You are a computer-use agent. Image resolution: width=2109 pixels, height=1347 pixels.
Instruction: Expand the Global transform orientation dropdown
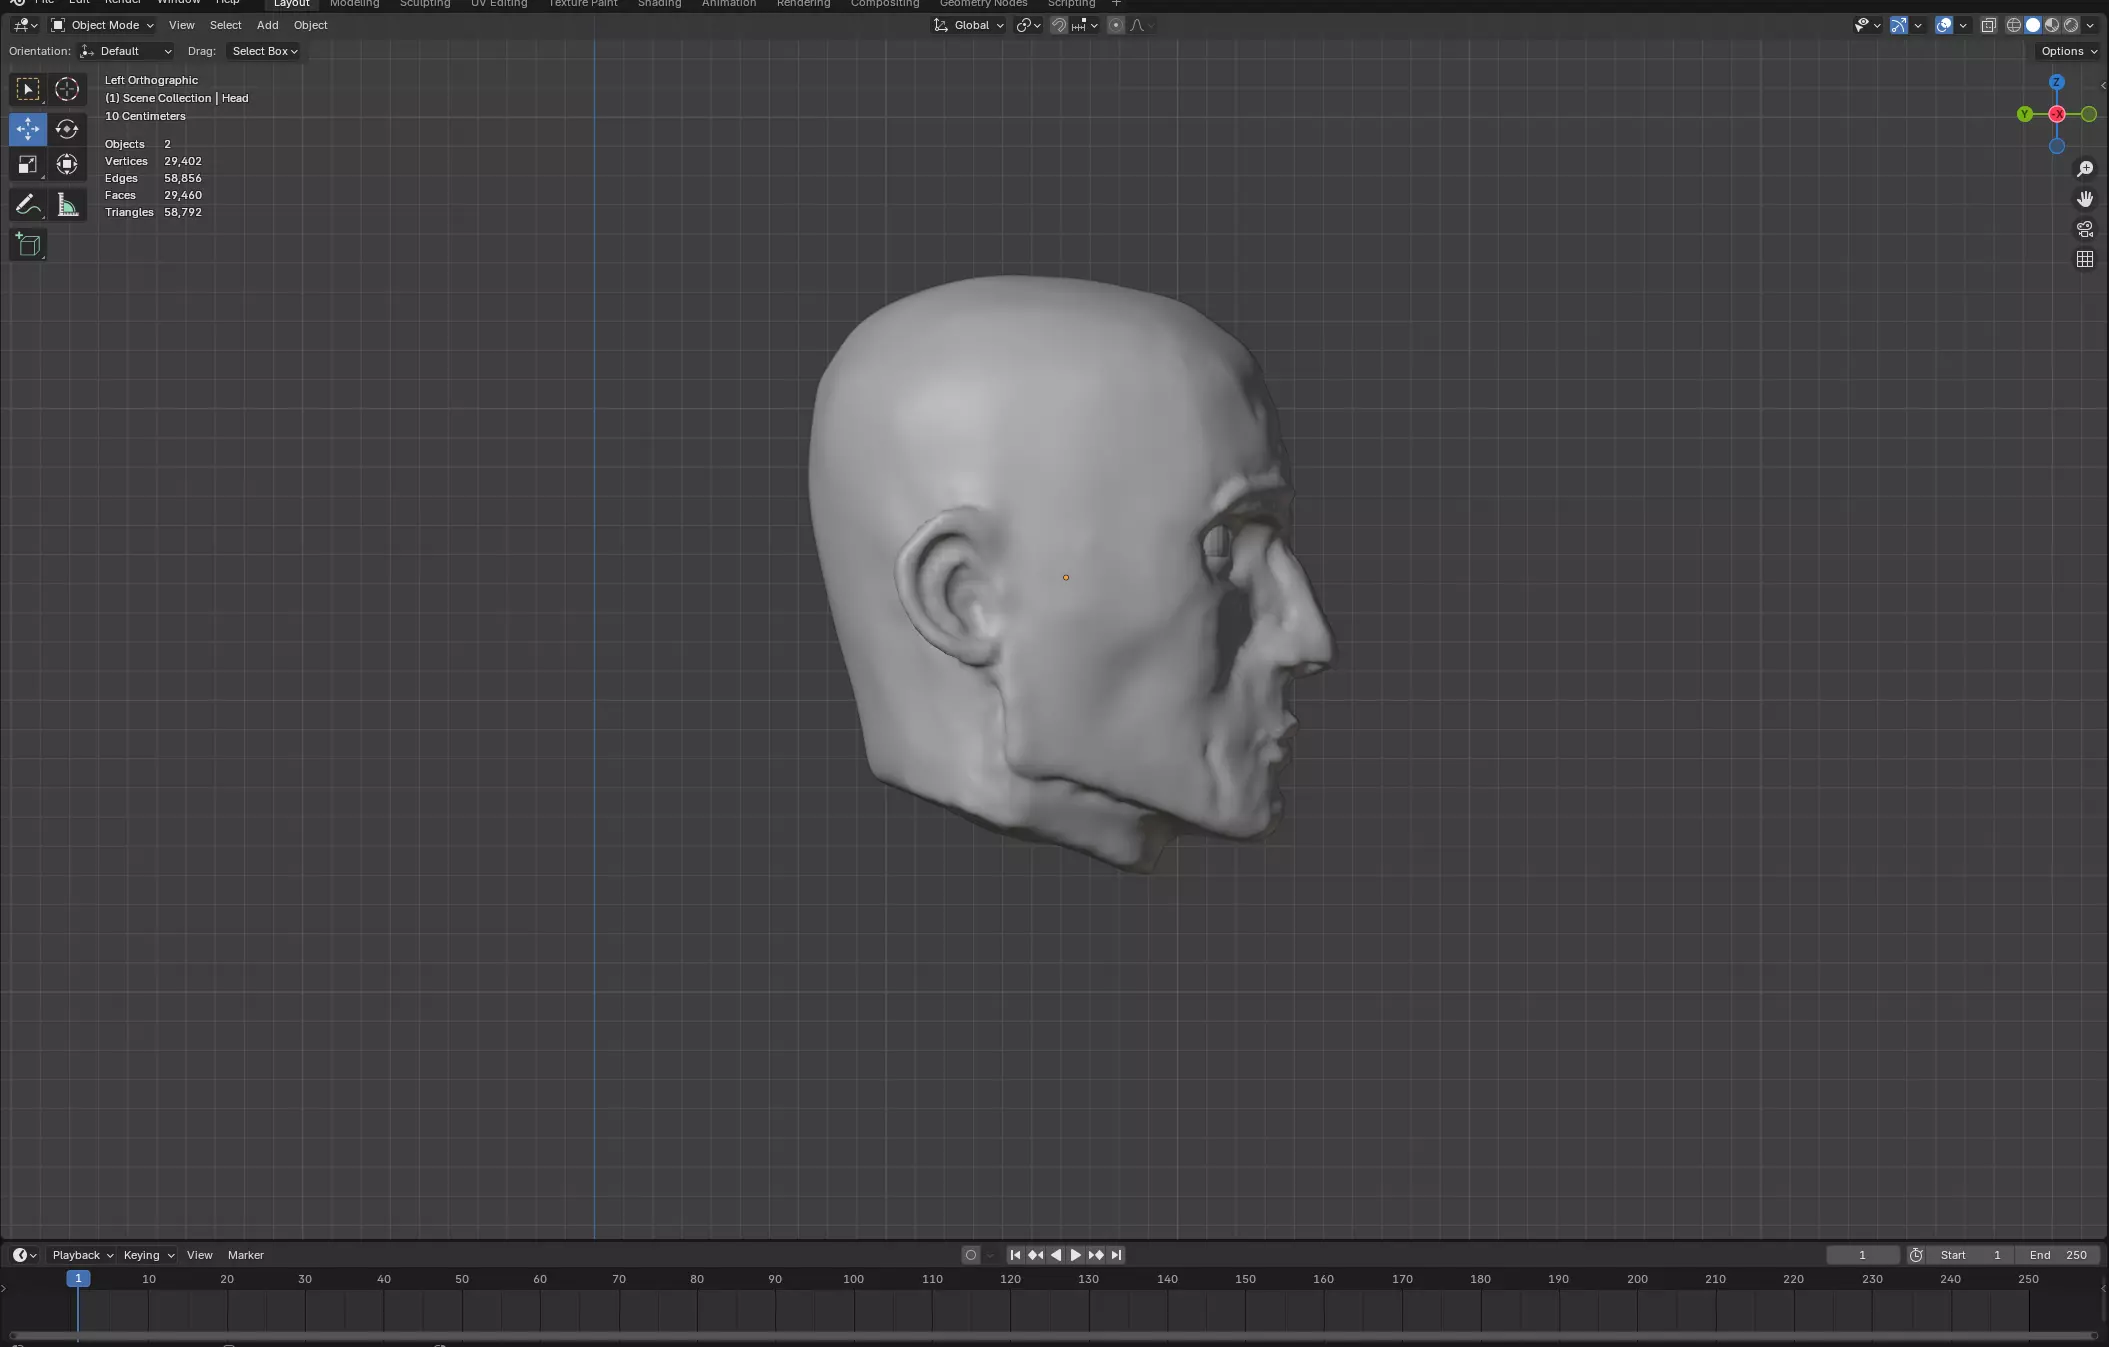(x=969, y=25)
